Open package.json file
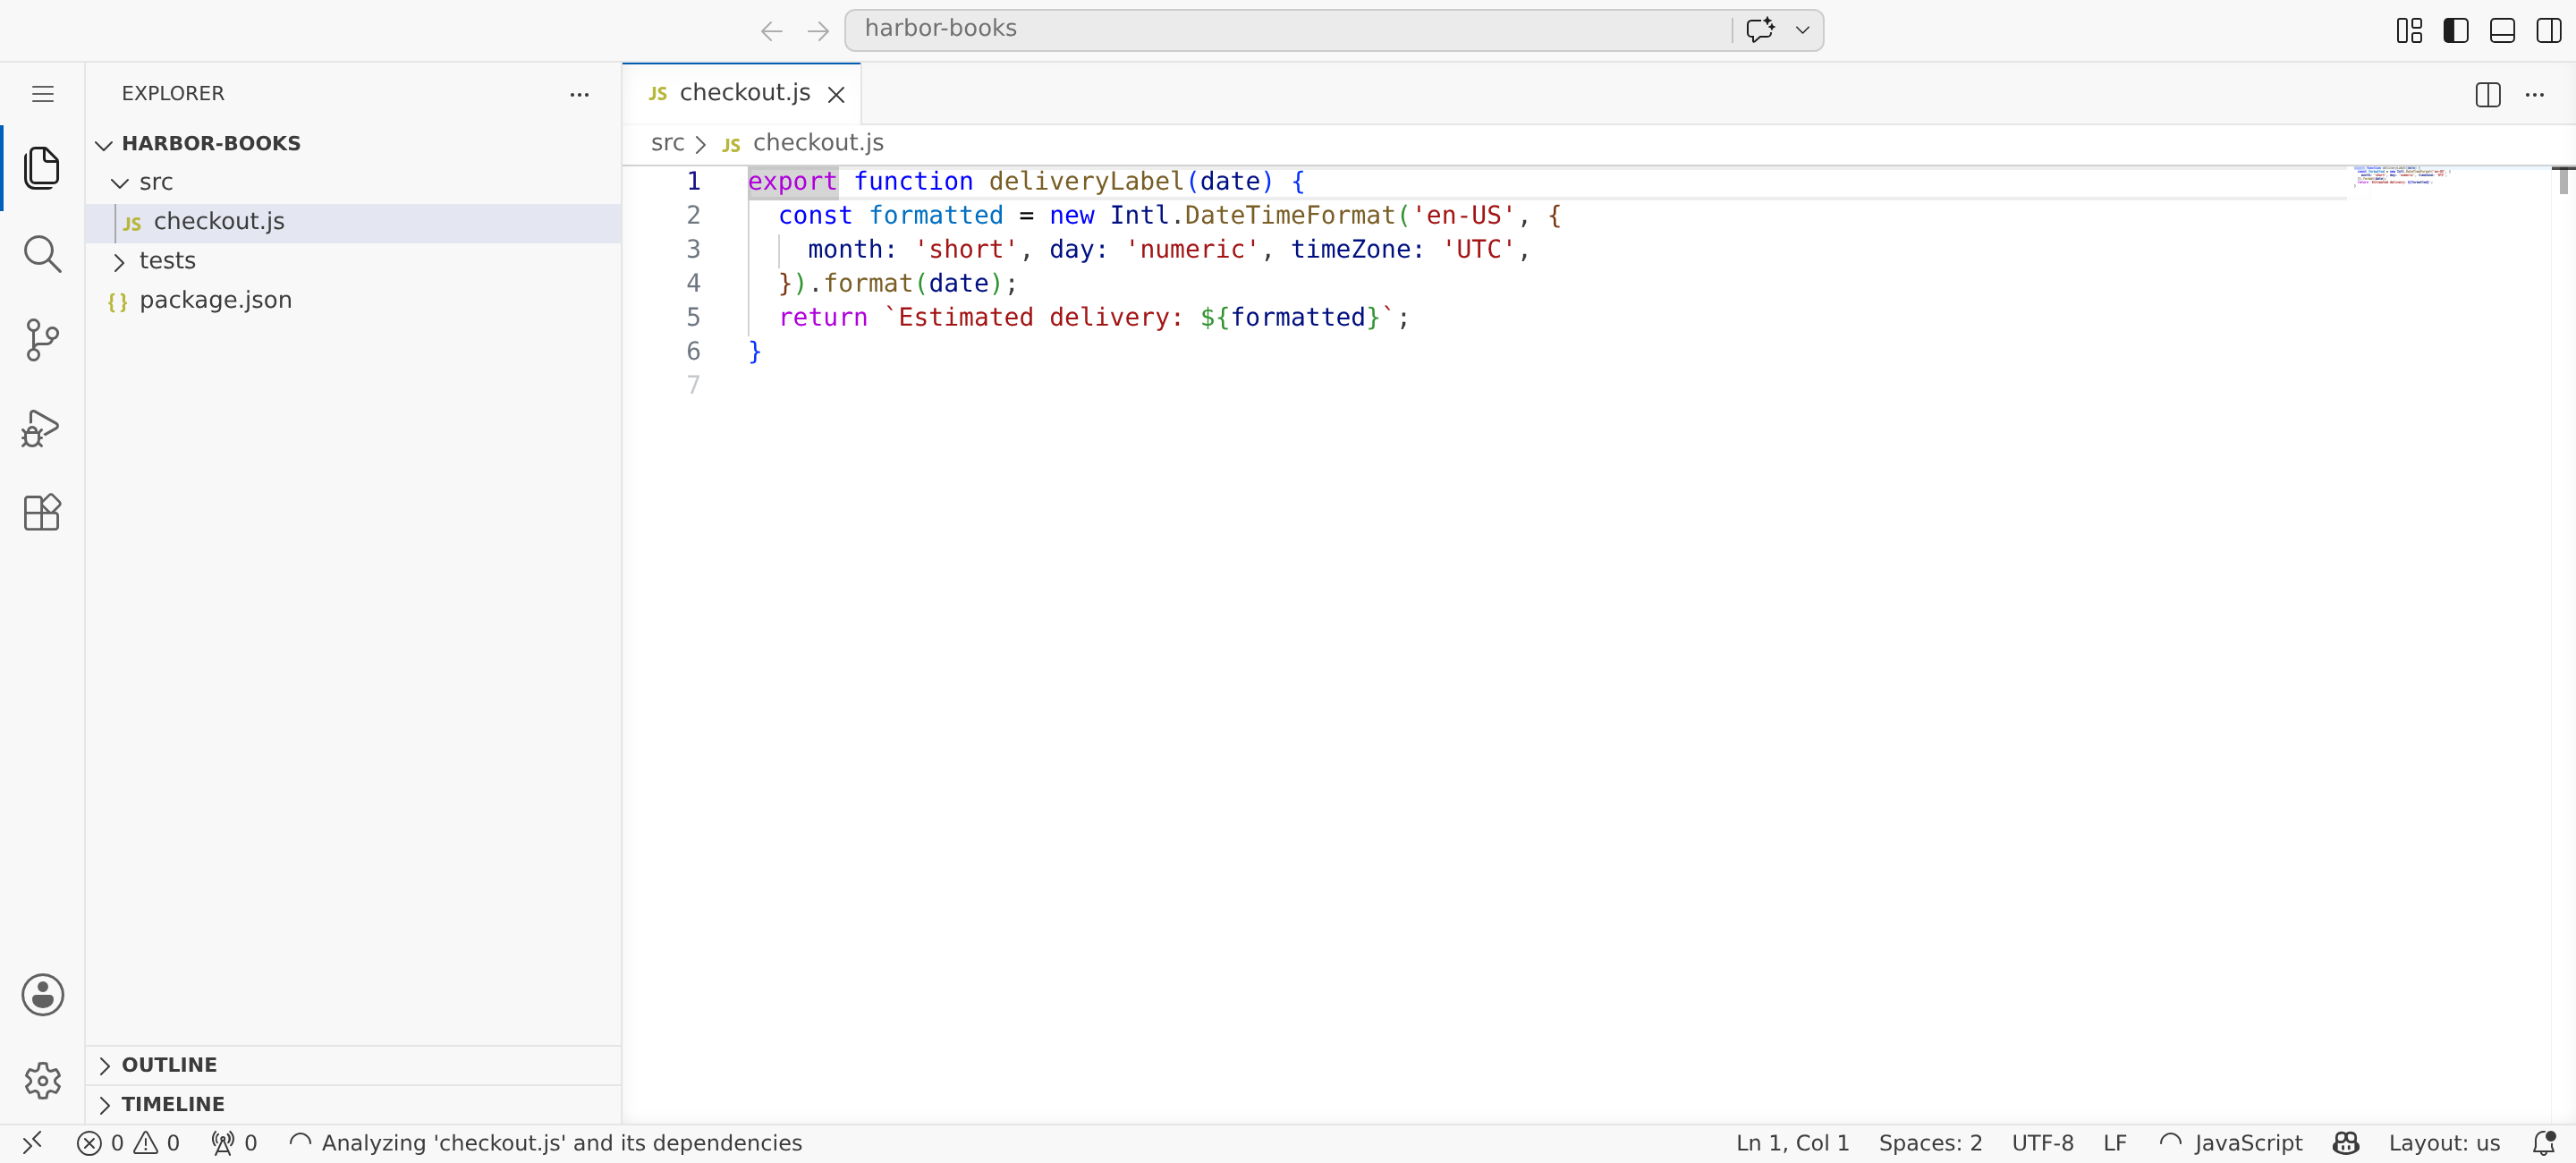Image resolution: width=2576 pixels, height=1163 pixels. pos(353,300)
